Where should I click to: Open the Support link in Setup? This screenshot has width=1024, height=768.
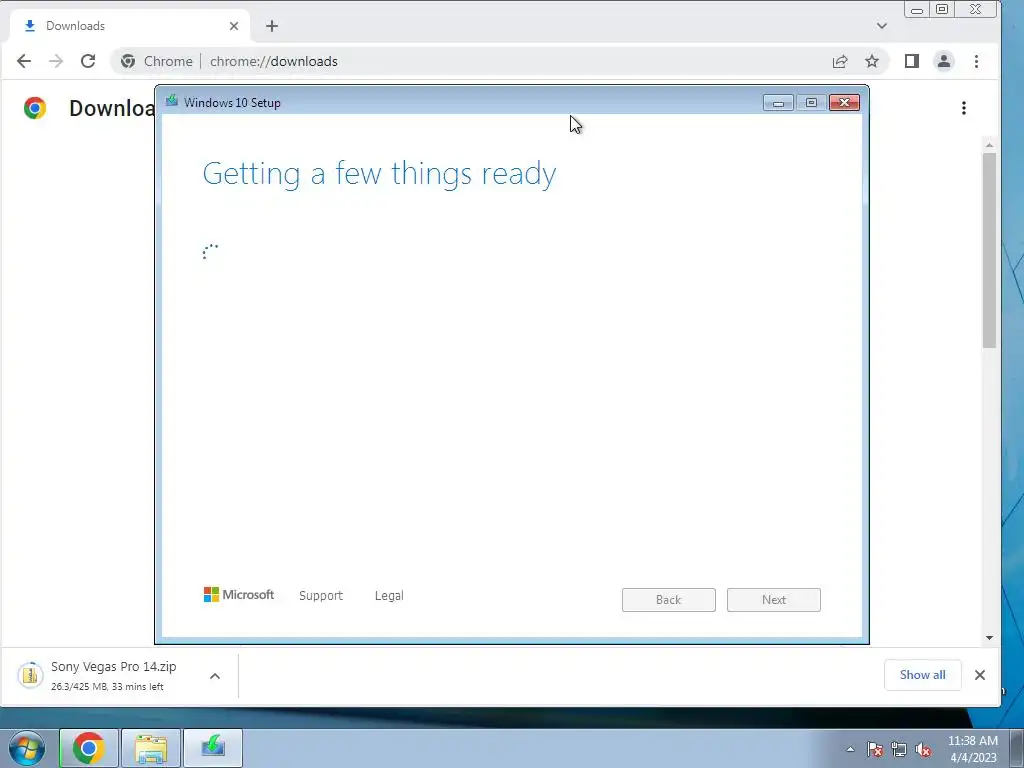[321, 596]
